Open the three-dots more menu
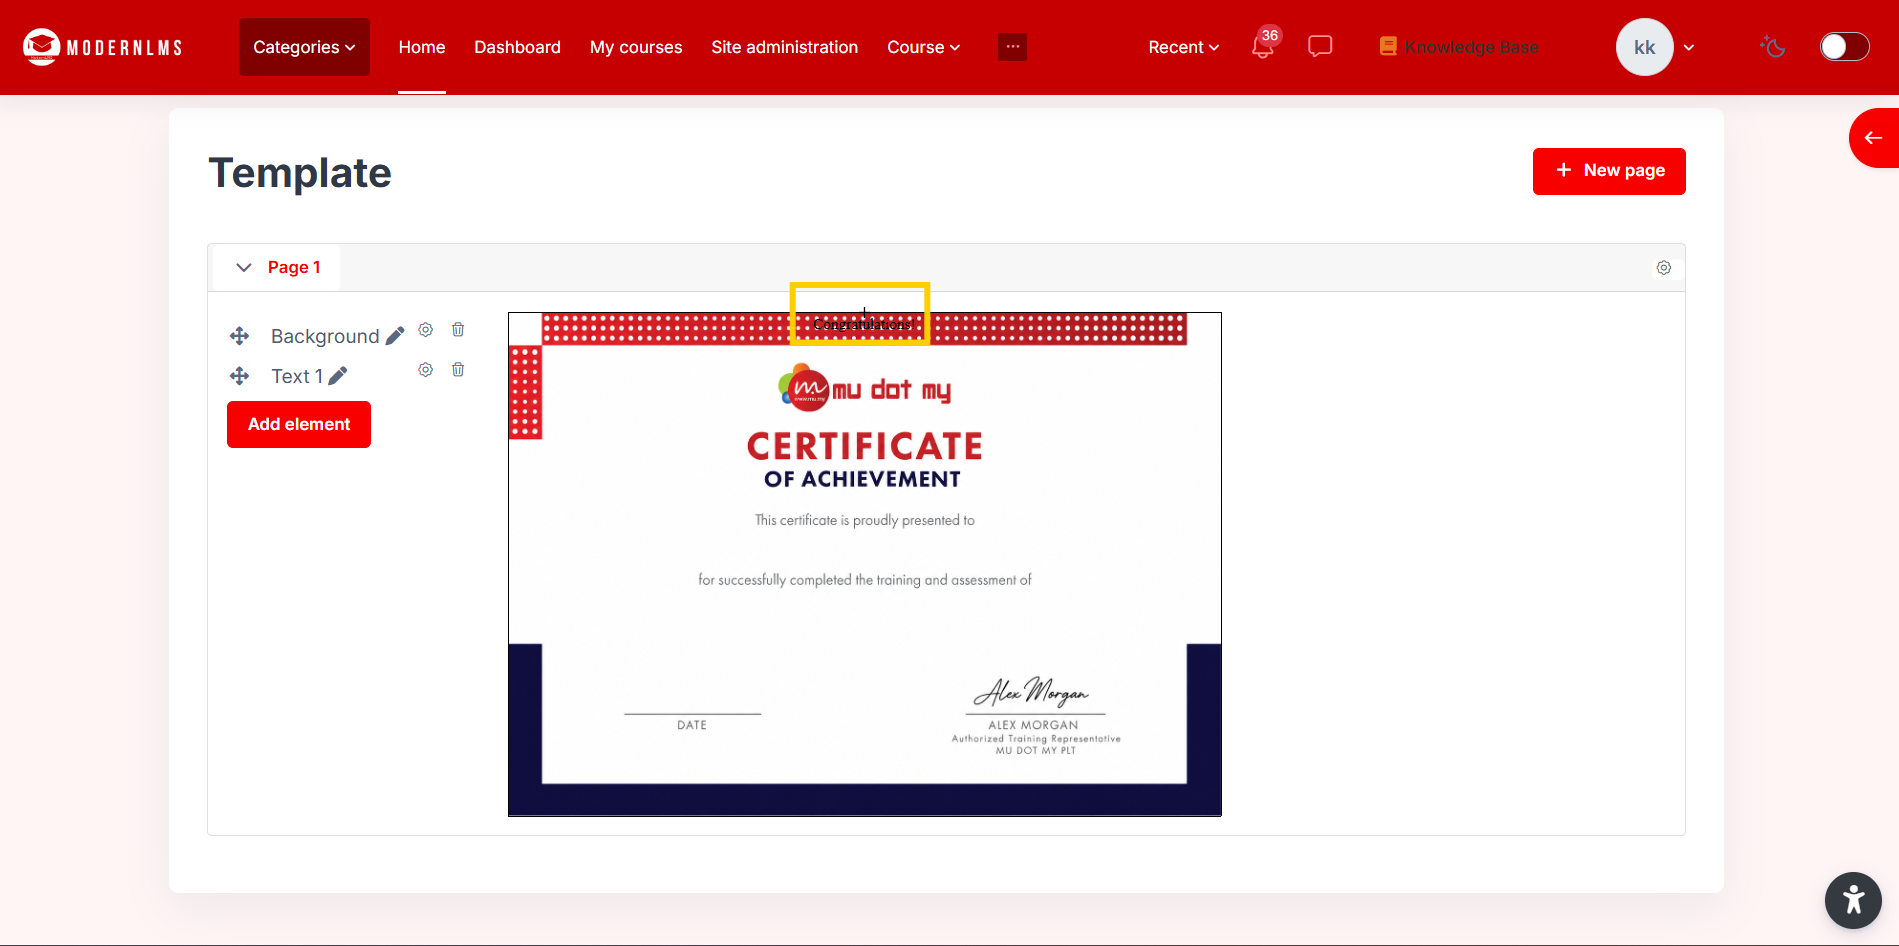Image resolution: width=1899 pixels, height=946 pixels. click(1012, 47)
